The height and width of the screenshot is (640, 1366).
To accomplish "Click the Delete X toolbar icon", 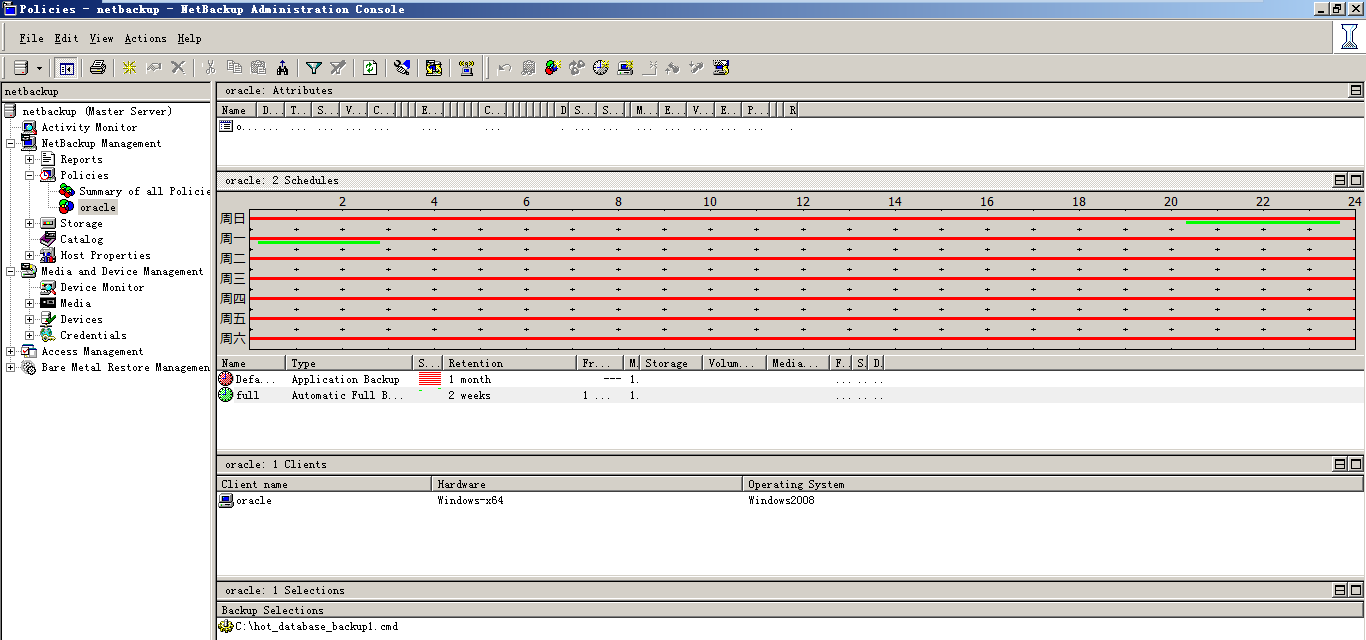I will (178, 68).
